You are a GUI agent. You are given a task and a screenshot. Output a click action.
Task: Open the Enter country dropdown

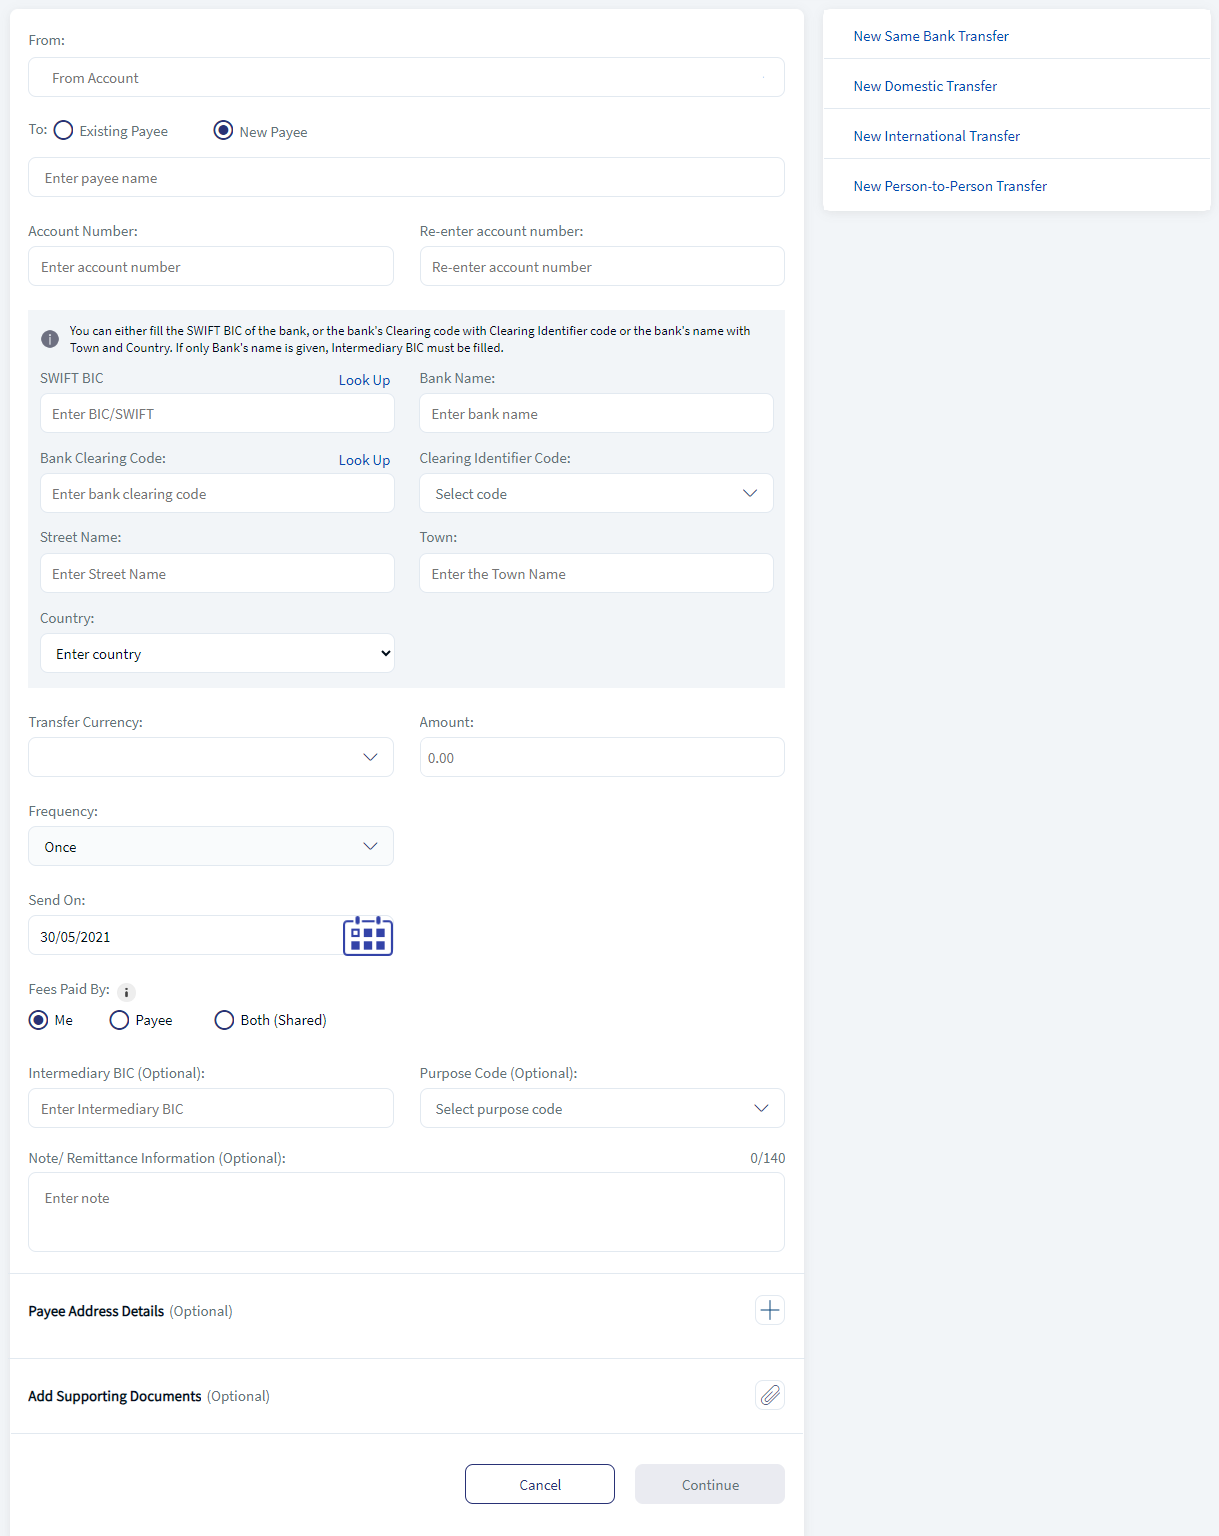[x=217, y=653]
